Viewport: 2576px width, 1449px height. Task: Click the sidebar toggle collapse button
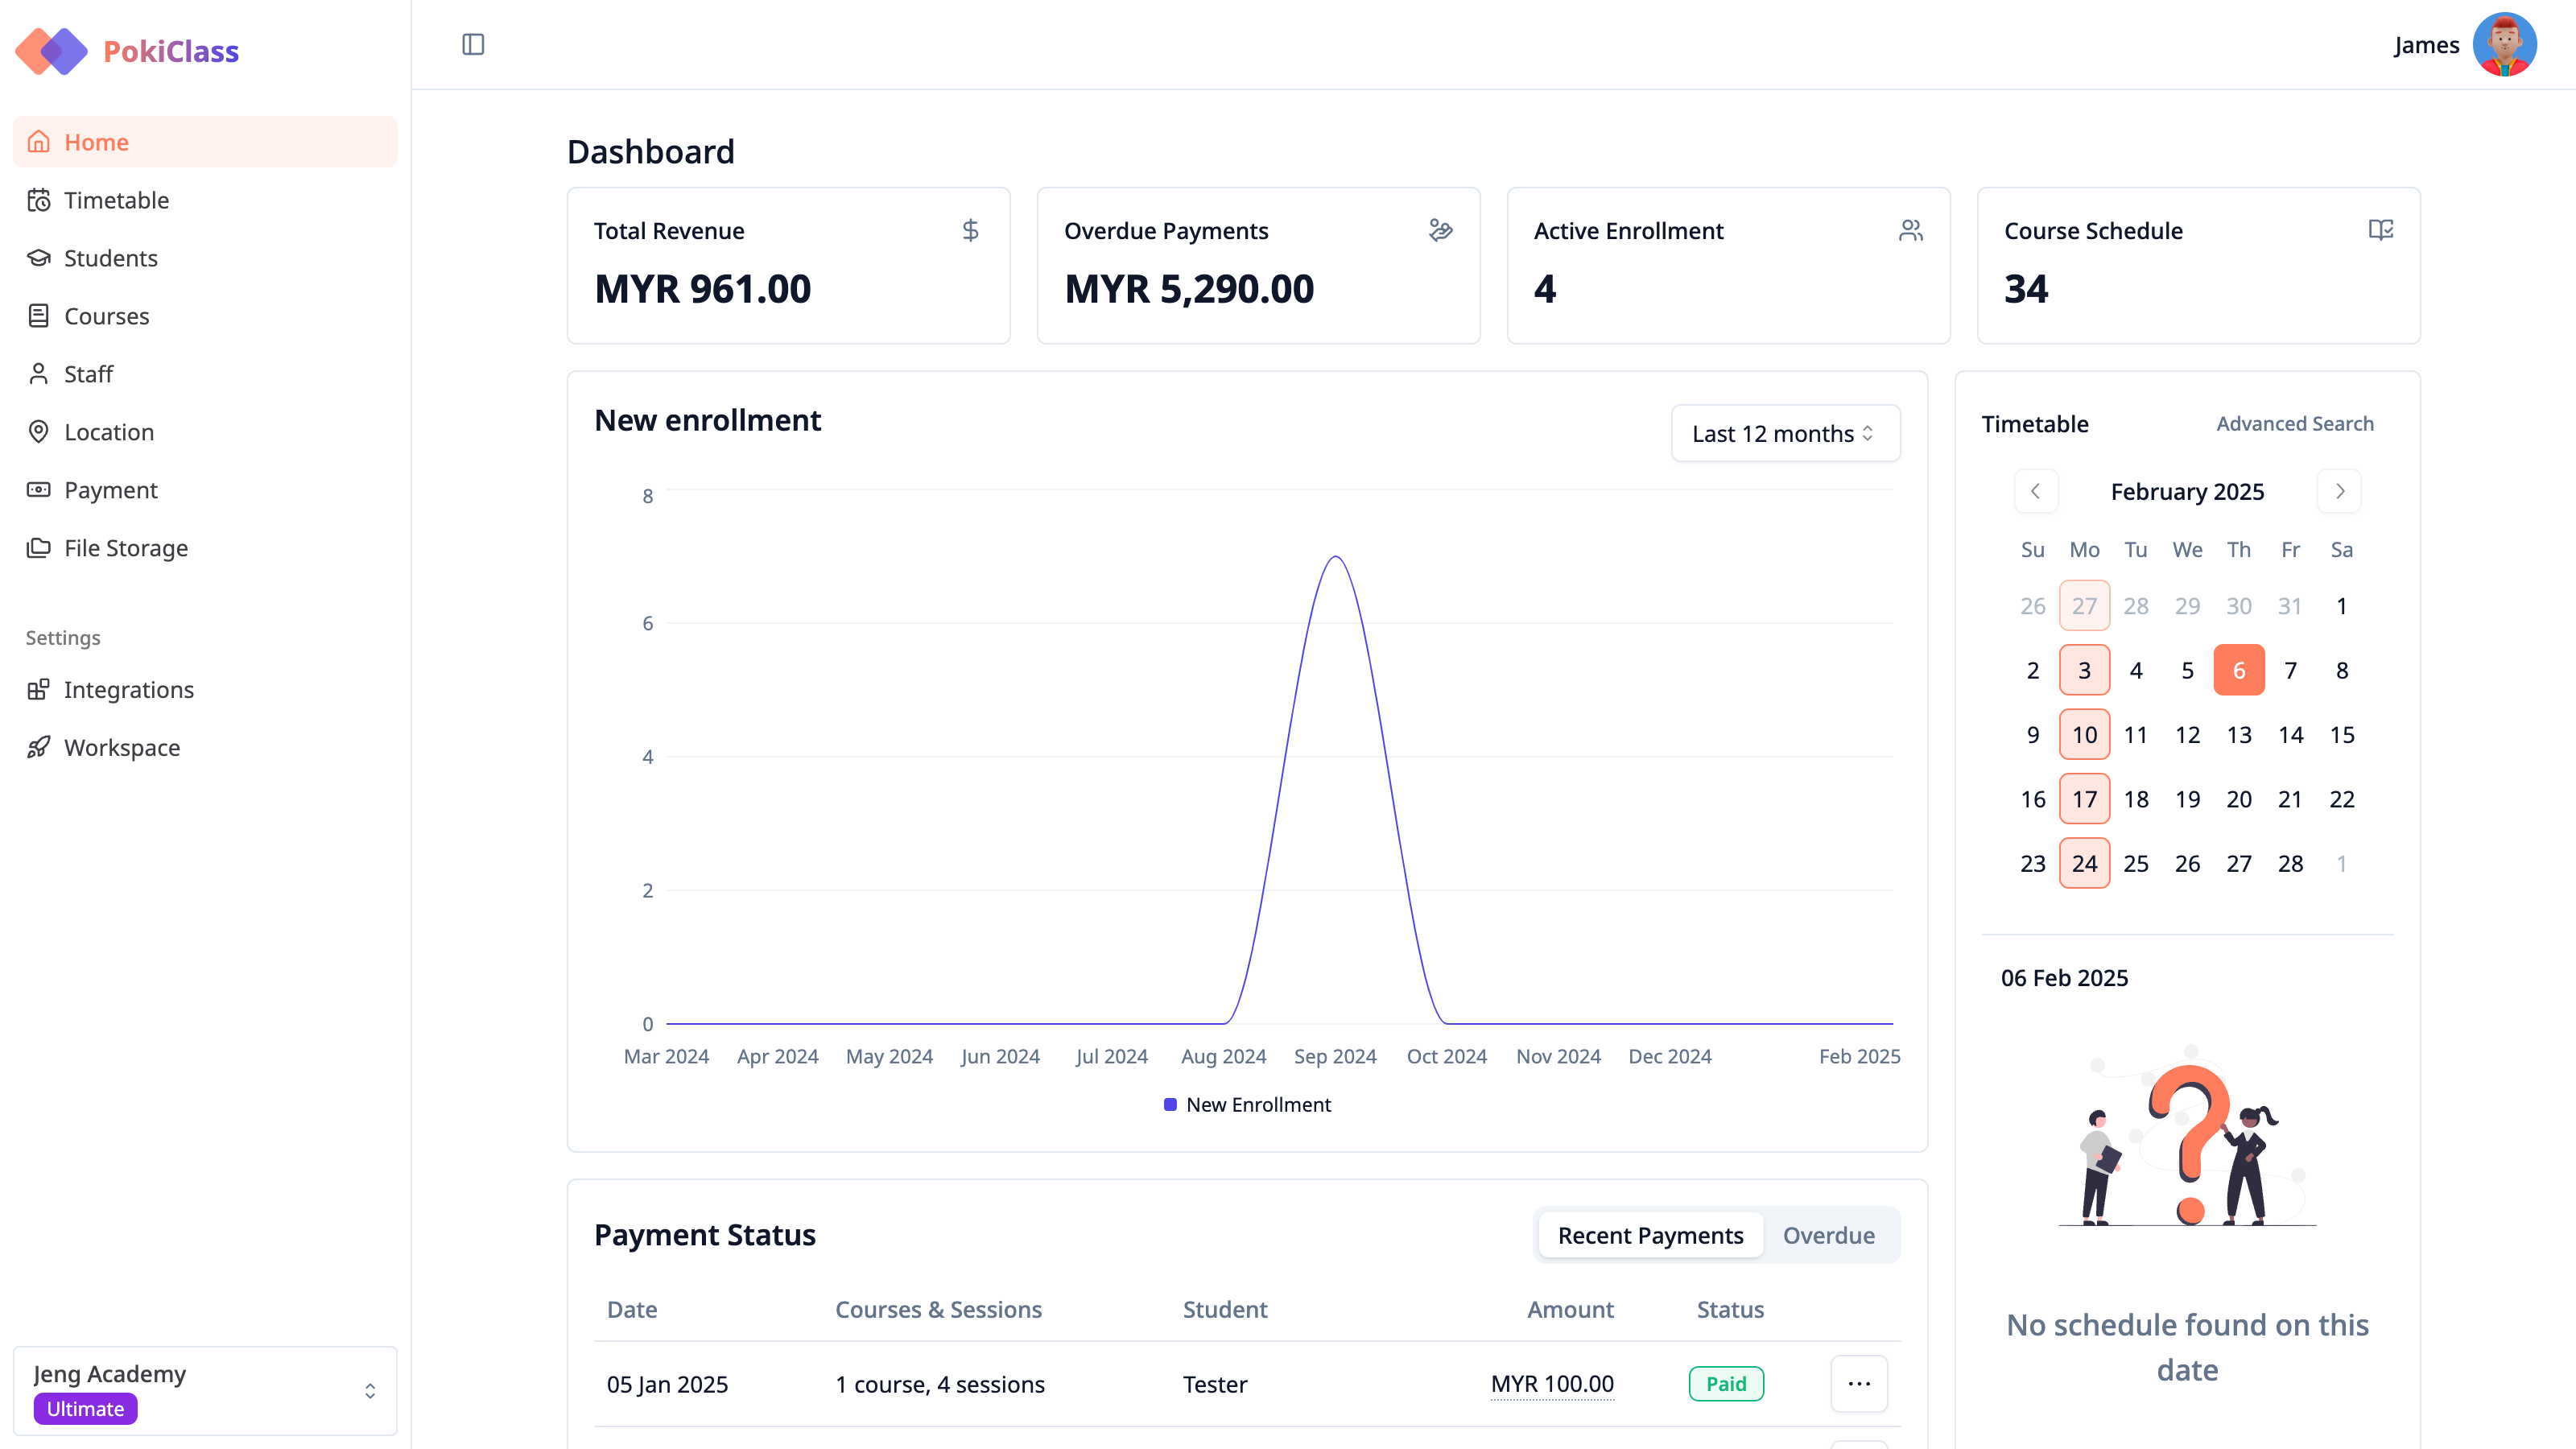click(x=473, y=44)
